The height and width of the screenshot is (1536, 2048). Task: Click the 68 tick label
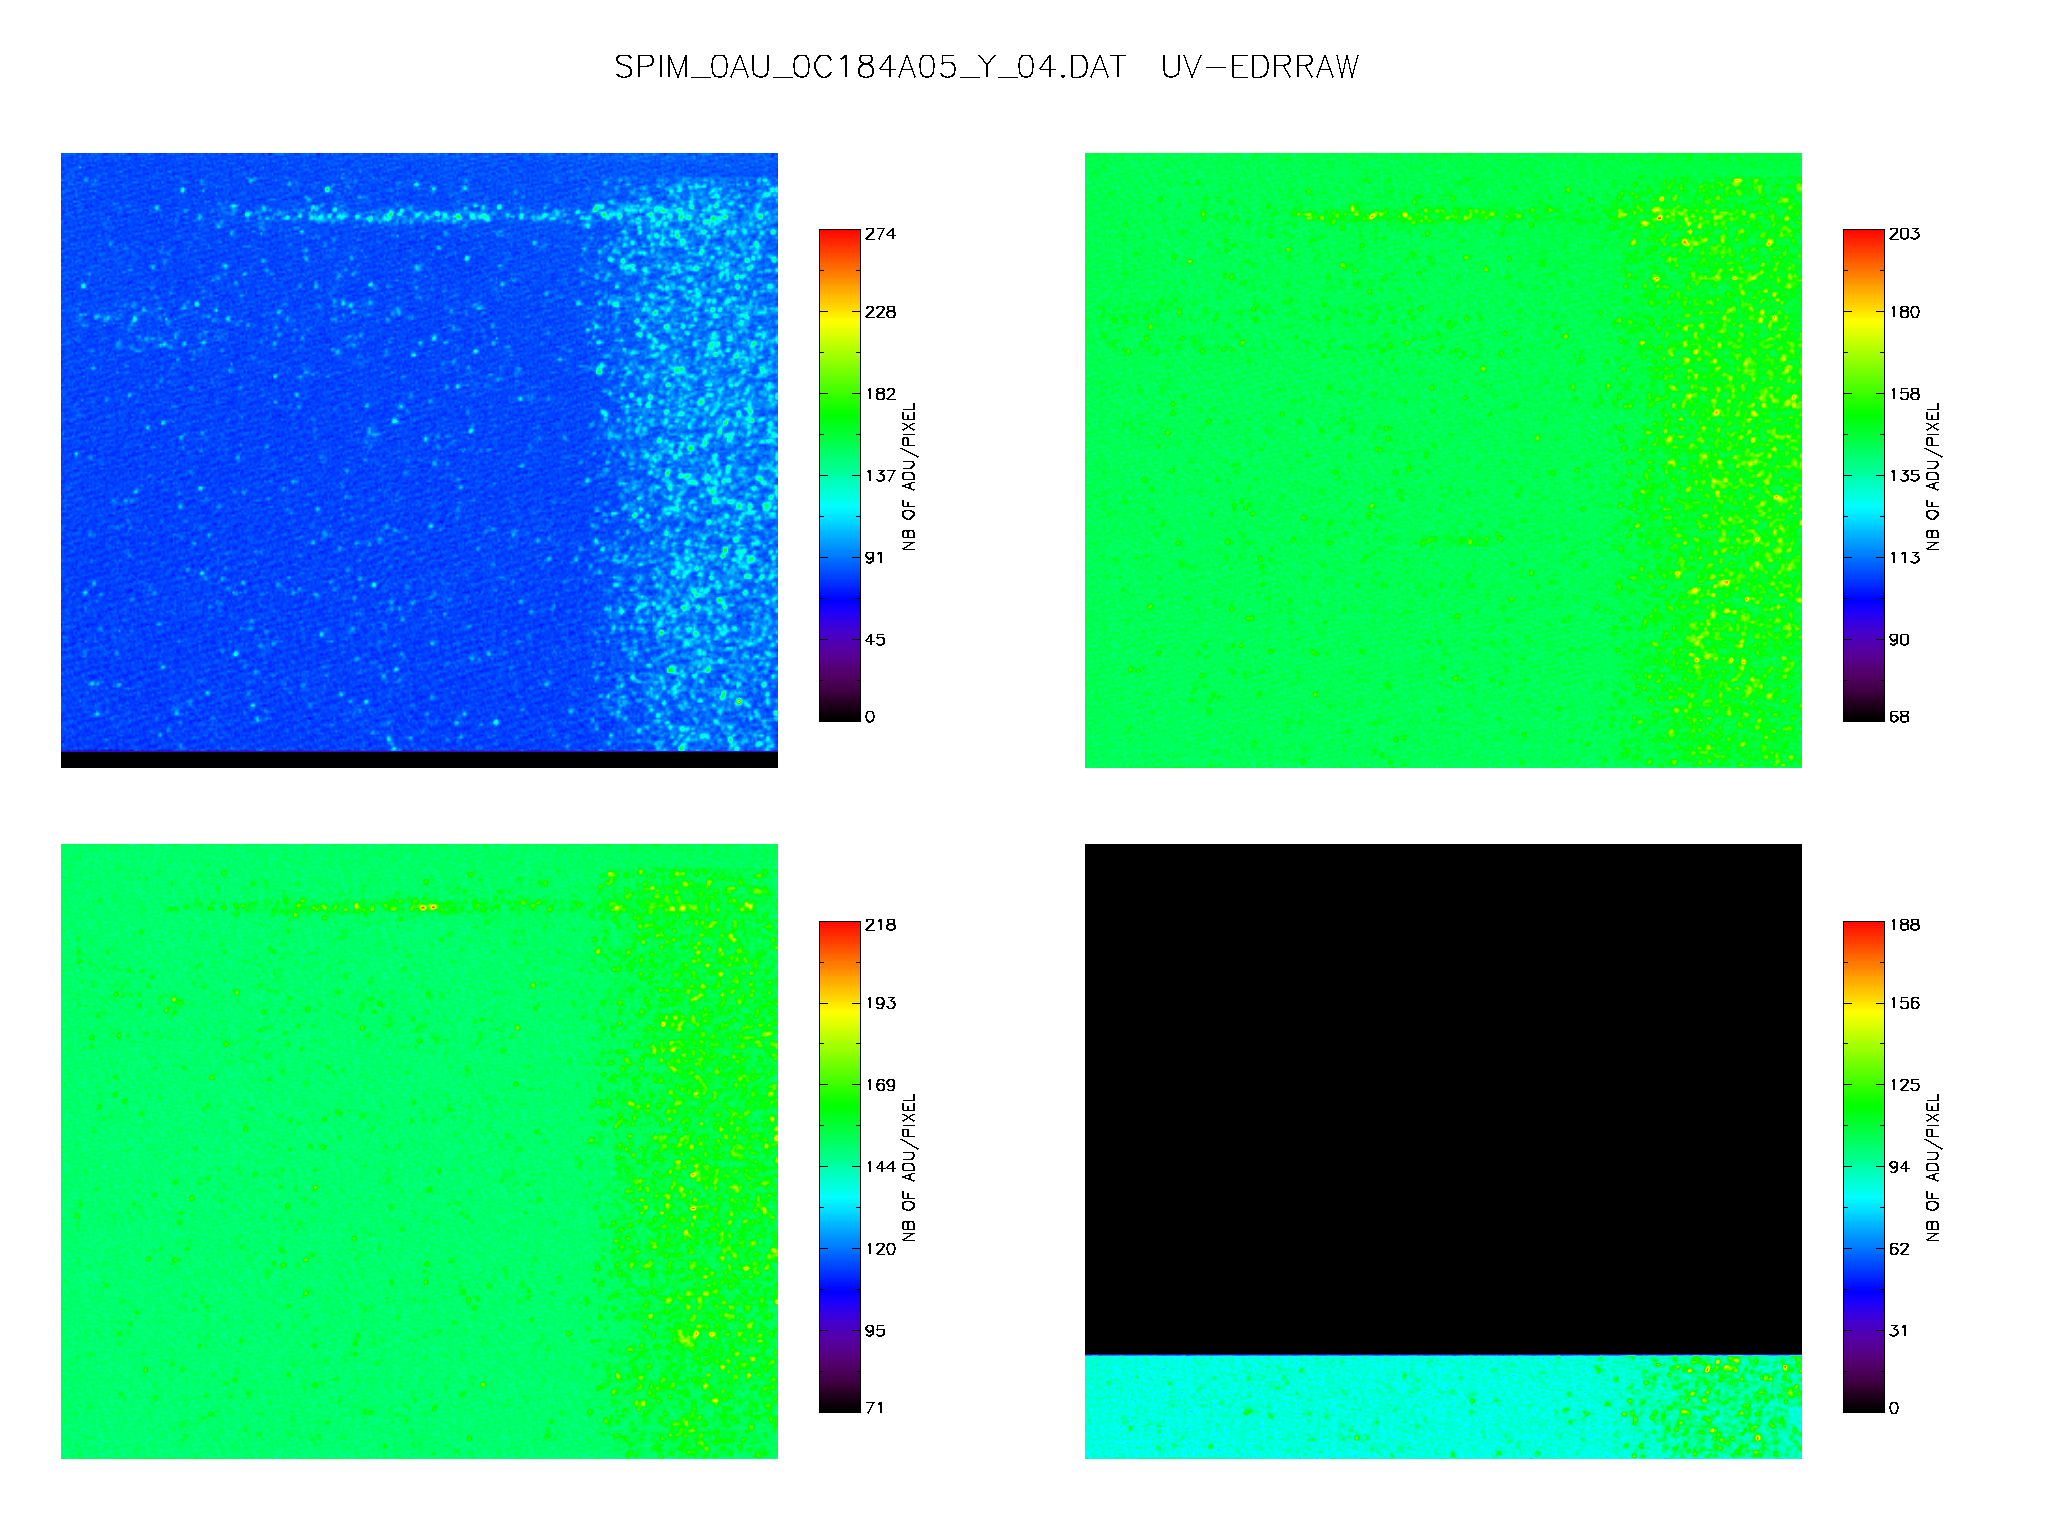pyautogui.click(x=1899, y=717)
